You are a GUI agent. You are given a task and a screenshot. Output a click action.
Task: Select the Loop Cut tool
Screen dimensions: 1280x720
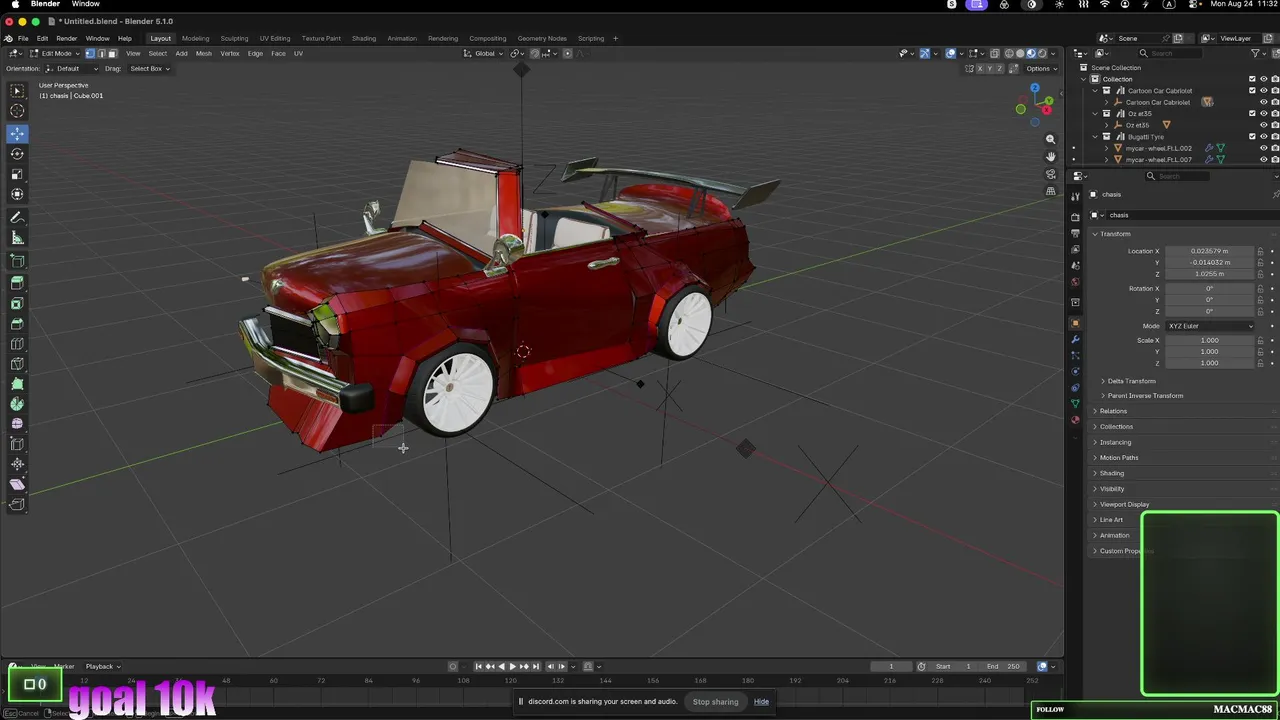17,344
